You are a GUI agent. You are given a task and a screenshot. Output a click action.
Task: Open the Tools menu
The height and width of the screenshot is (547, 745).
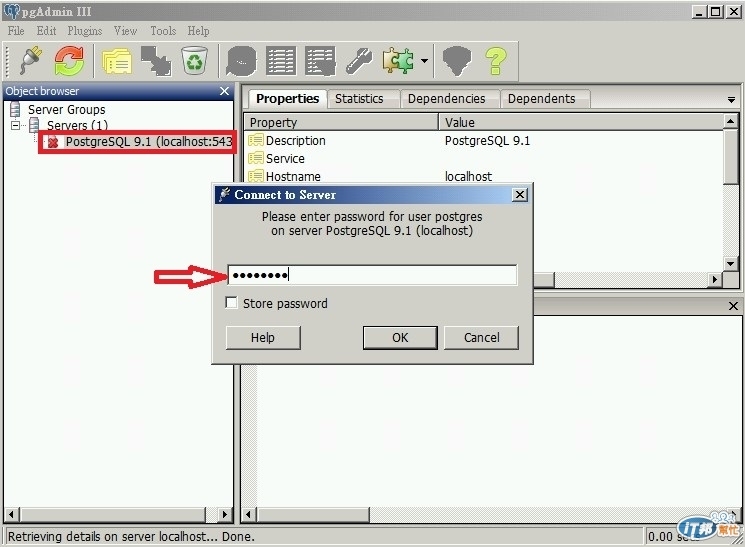tap(163, 31)
